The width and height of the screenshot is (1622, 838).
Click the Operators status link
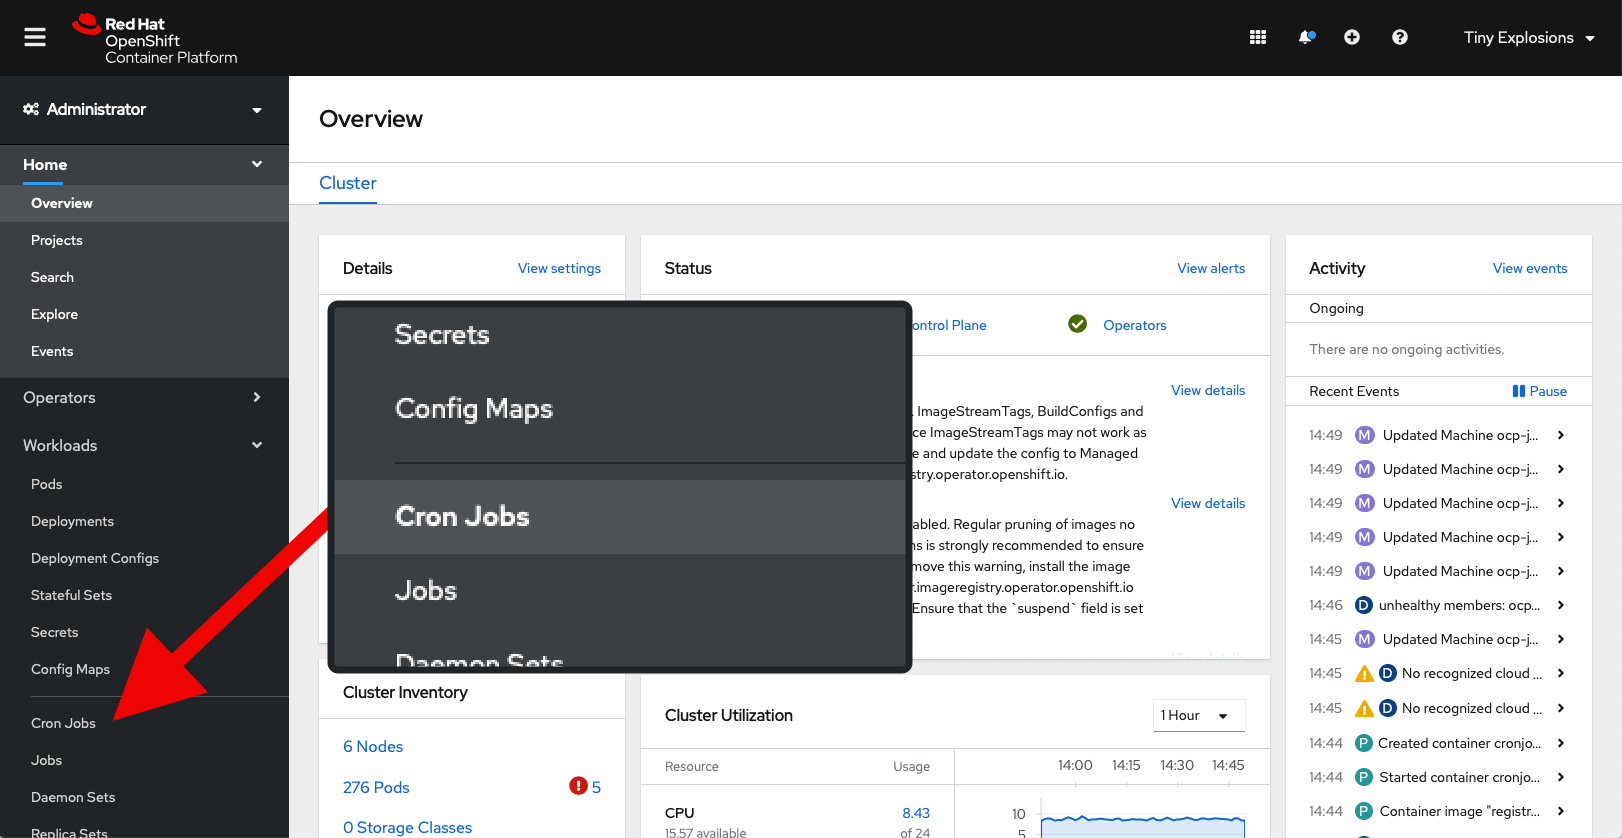tap(1135, 325)
